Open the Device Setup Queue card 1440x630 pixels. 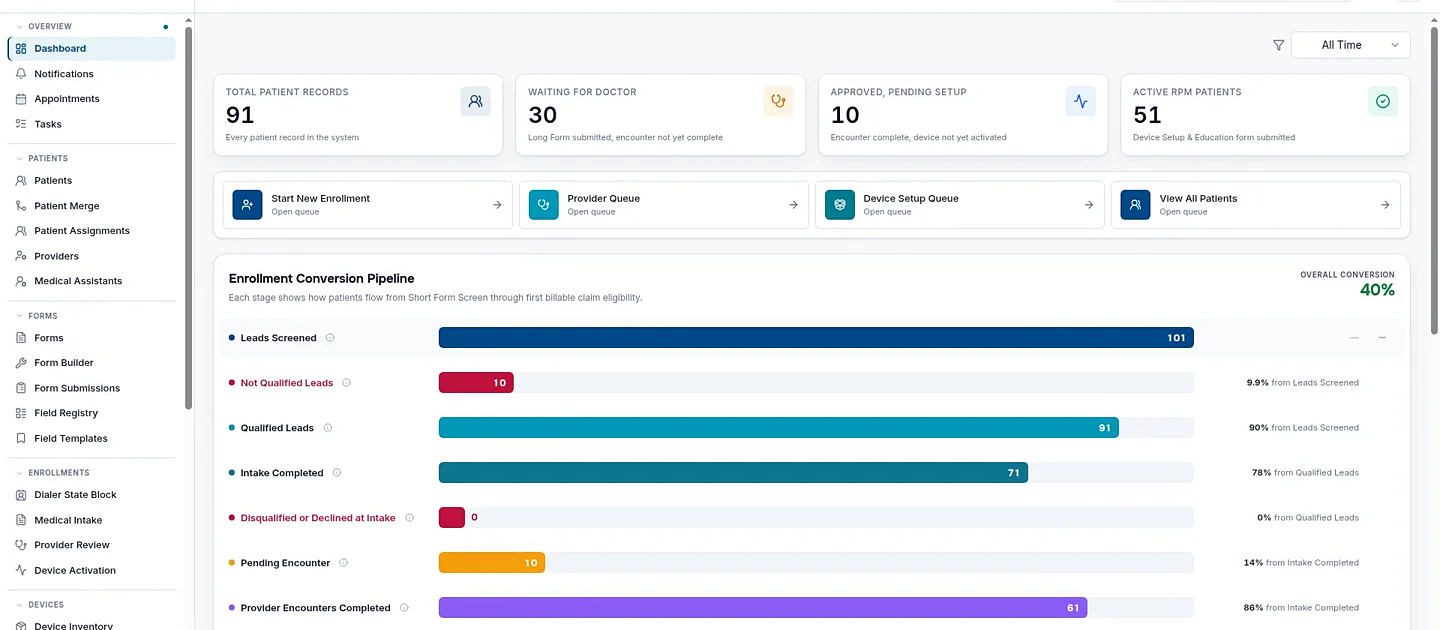tap(959, 205)
